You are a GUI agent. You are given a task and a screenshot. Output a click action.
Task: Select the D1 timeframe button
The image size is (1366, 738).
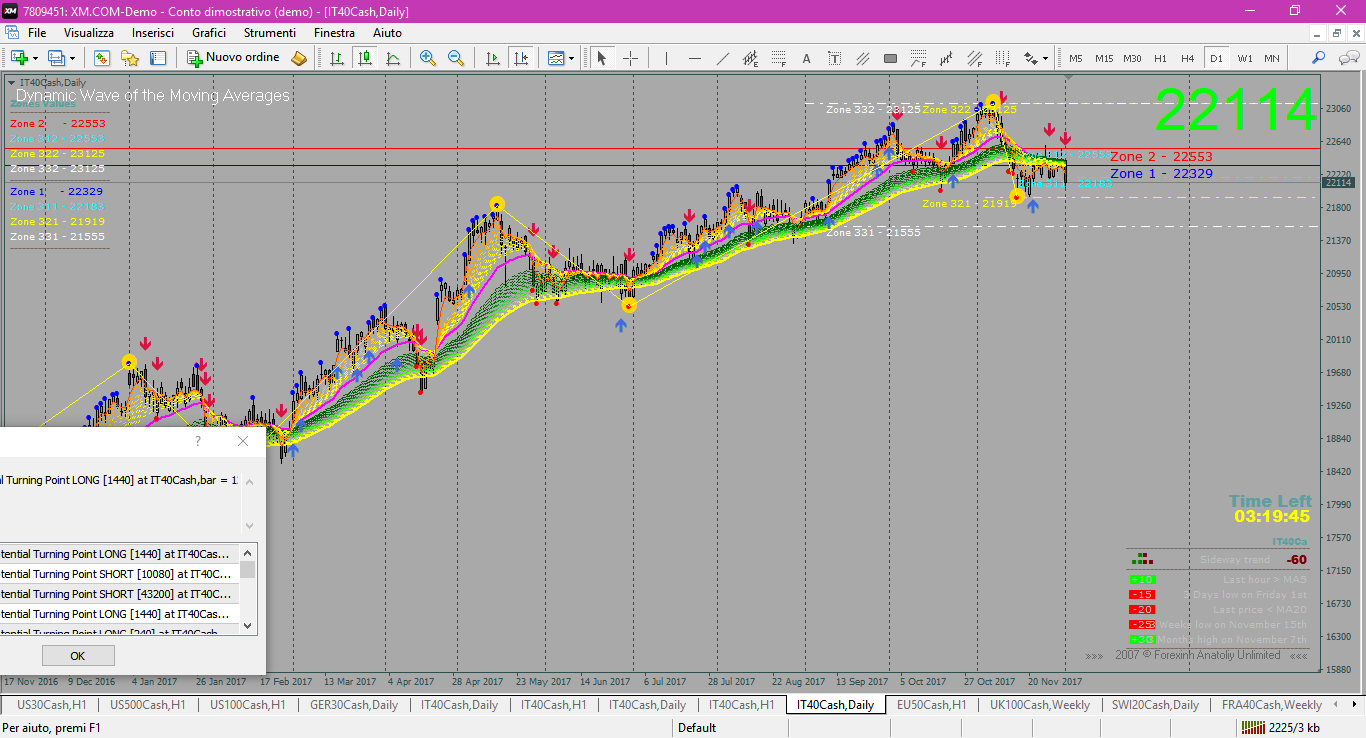tap(1216, 58)
